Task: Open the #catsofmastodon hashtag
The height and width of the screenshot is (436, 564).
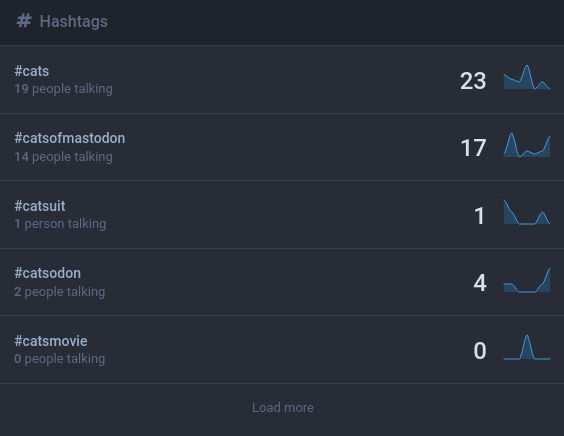Action: pos(70,138)
